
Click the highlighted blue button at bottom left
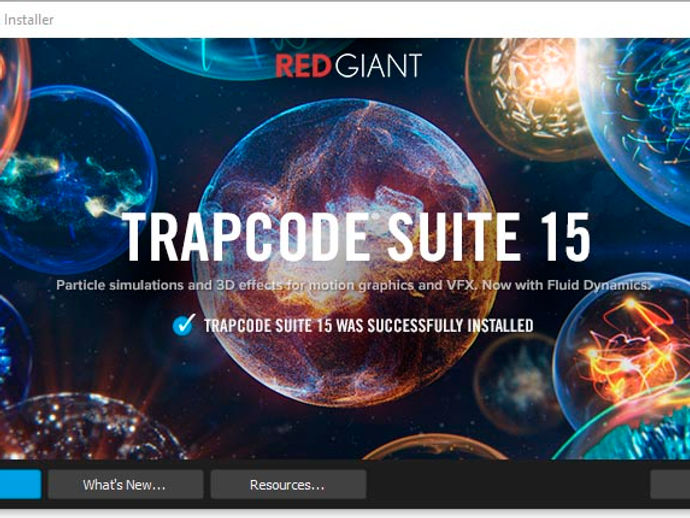click(x=20, y=484)
